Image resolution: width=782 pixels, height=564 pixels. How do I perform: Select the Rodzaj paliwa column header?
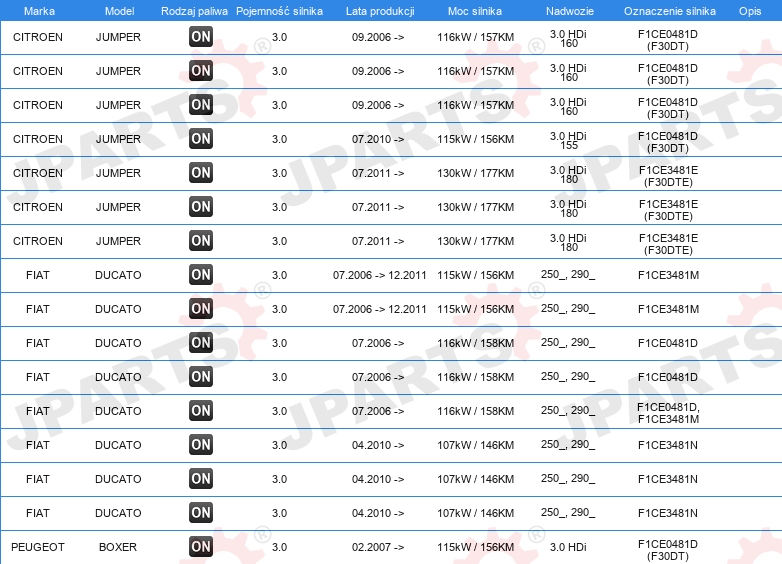195,11
